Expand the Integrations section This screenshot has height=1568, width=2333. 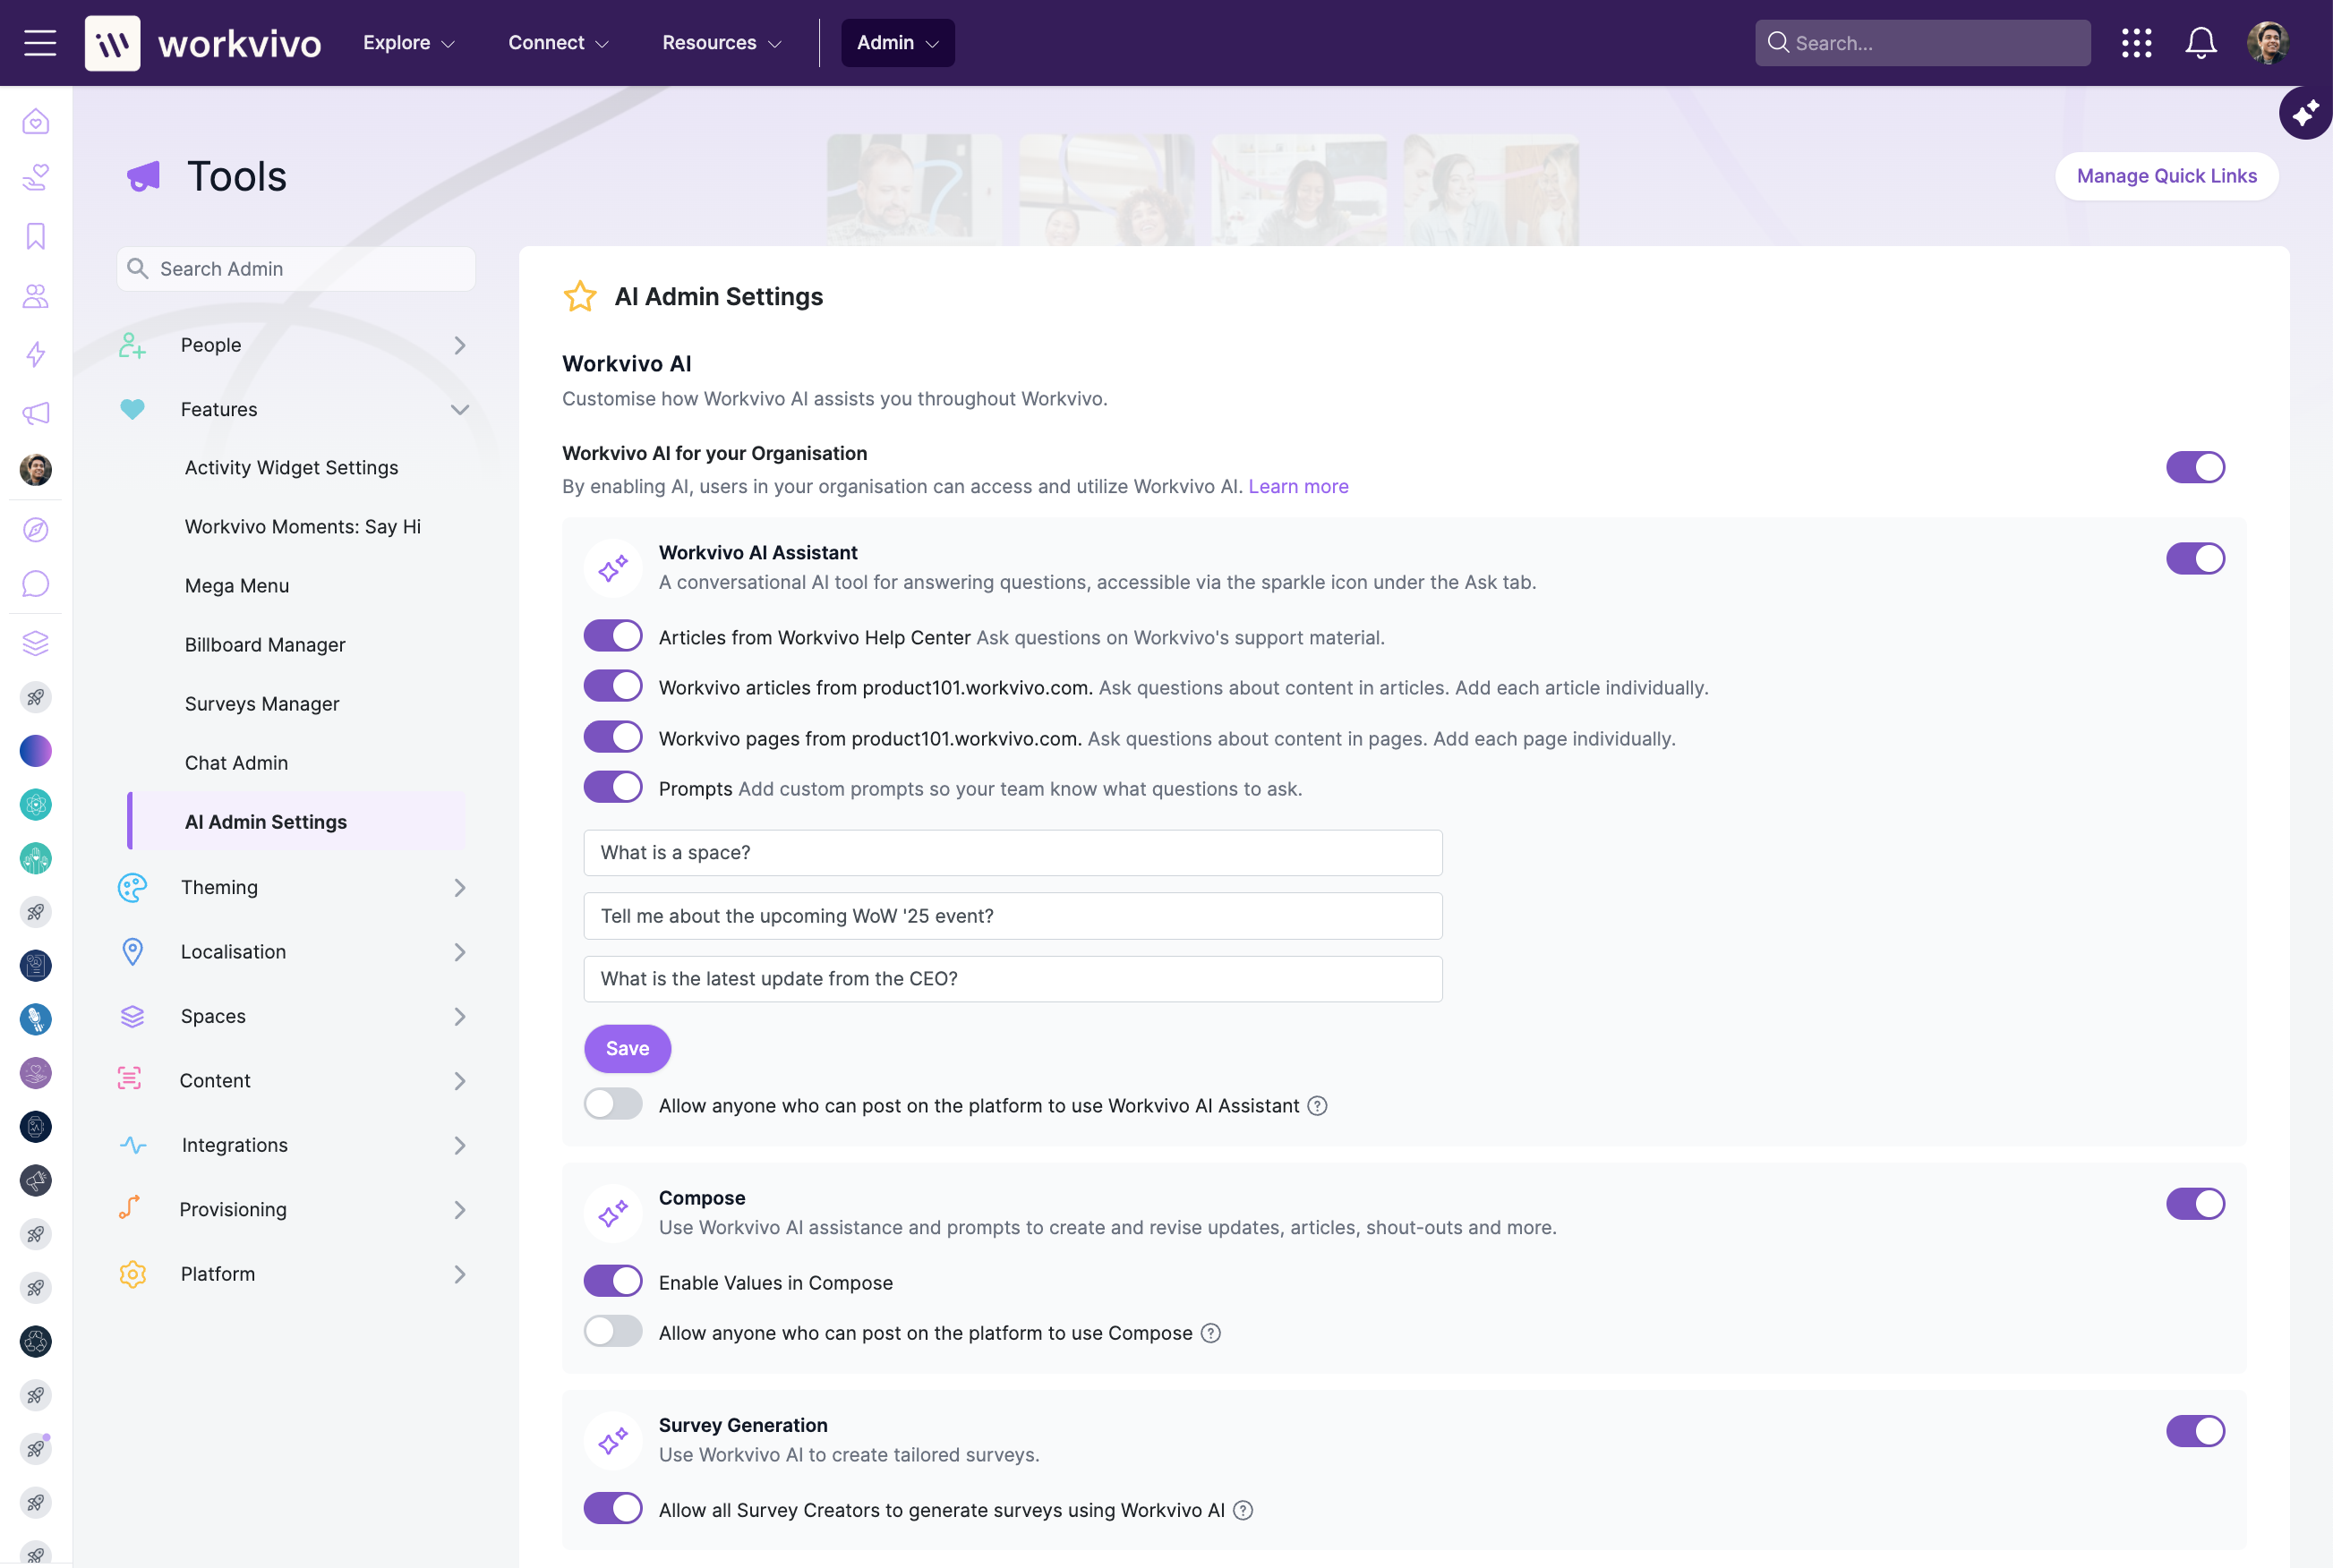293,1146
